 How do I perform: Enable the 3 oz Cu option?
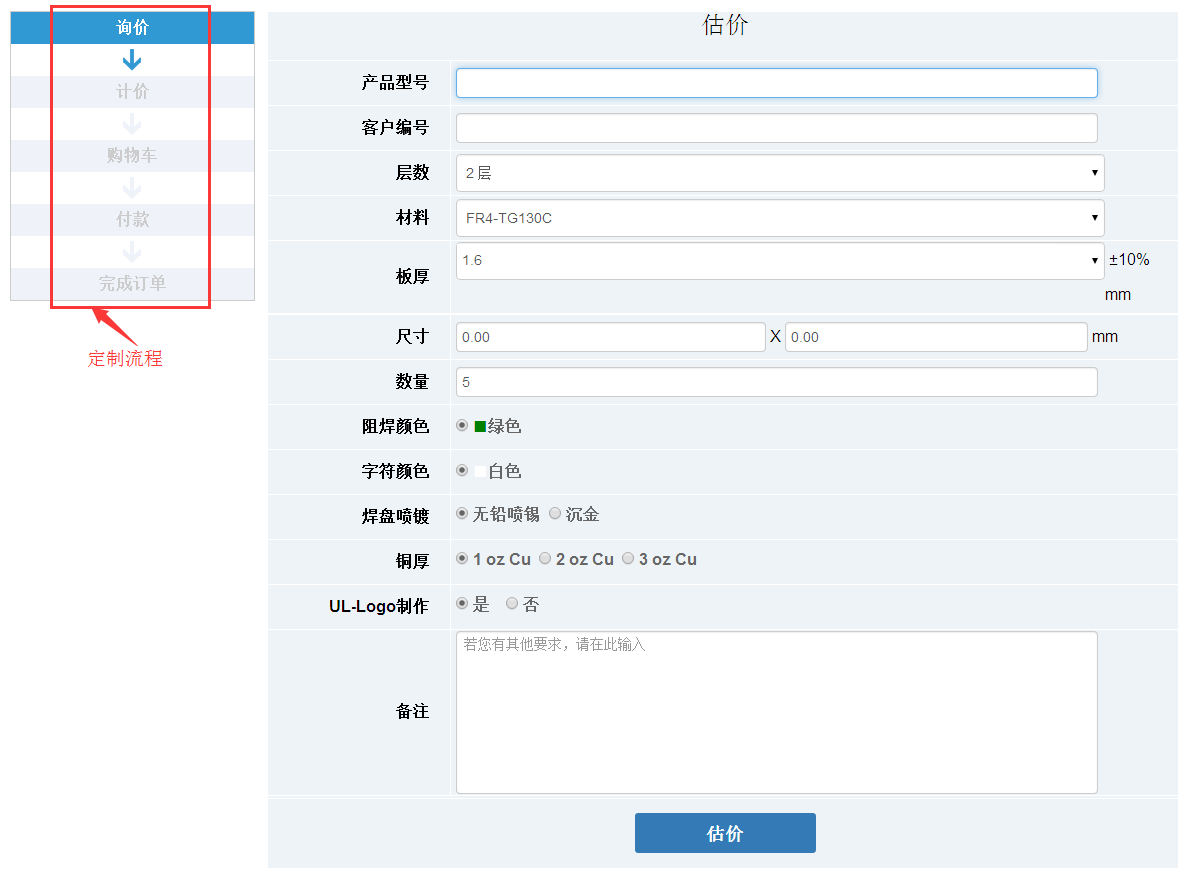628,559
